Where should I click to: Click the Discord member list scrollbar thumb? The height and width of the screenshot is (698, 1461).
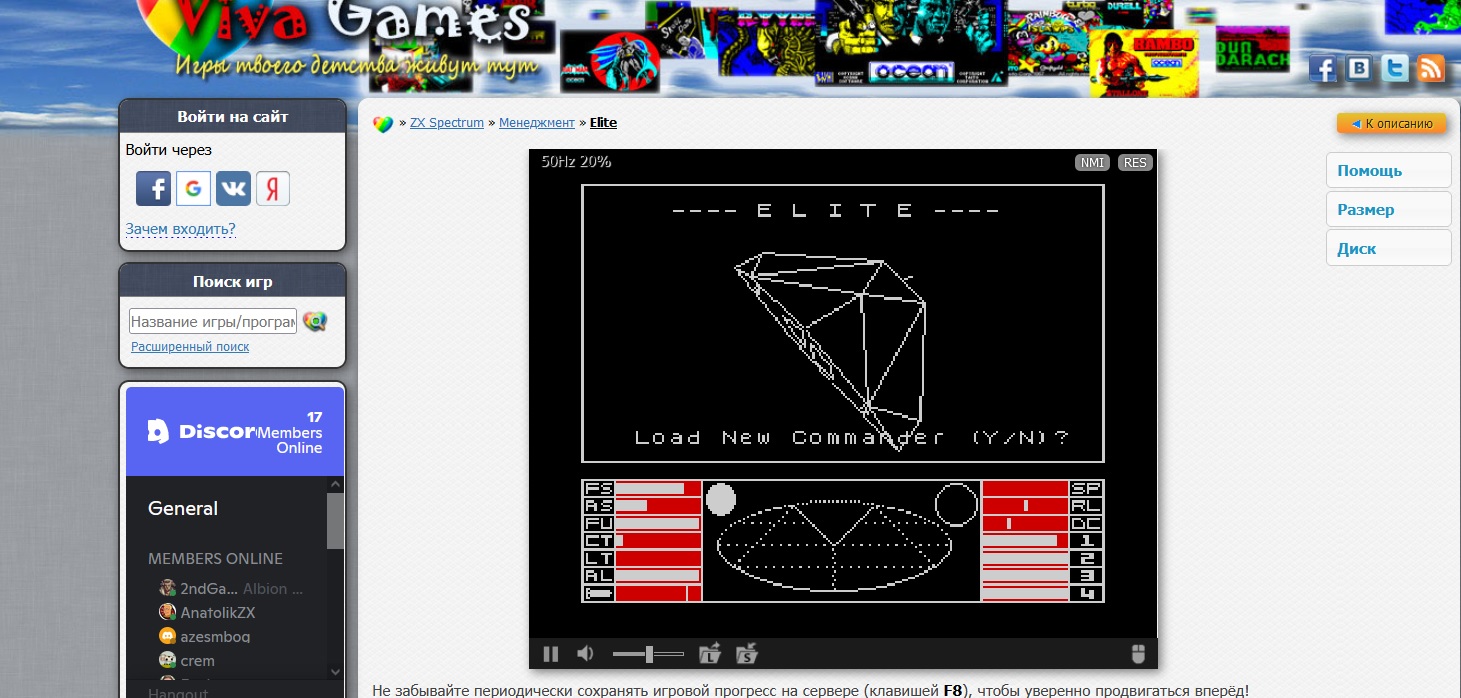click(x=335, y=520)
